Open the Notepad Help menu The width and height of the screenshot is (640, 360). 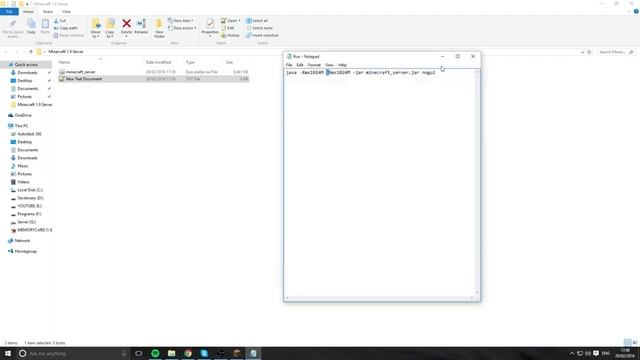pyautogui.click(x=342, y=65)
